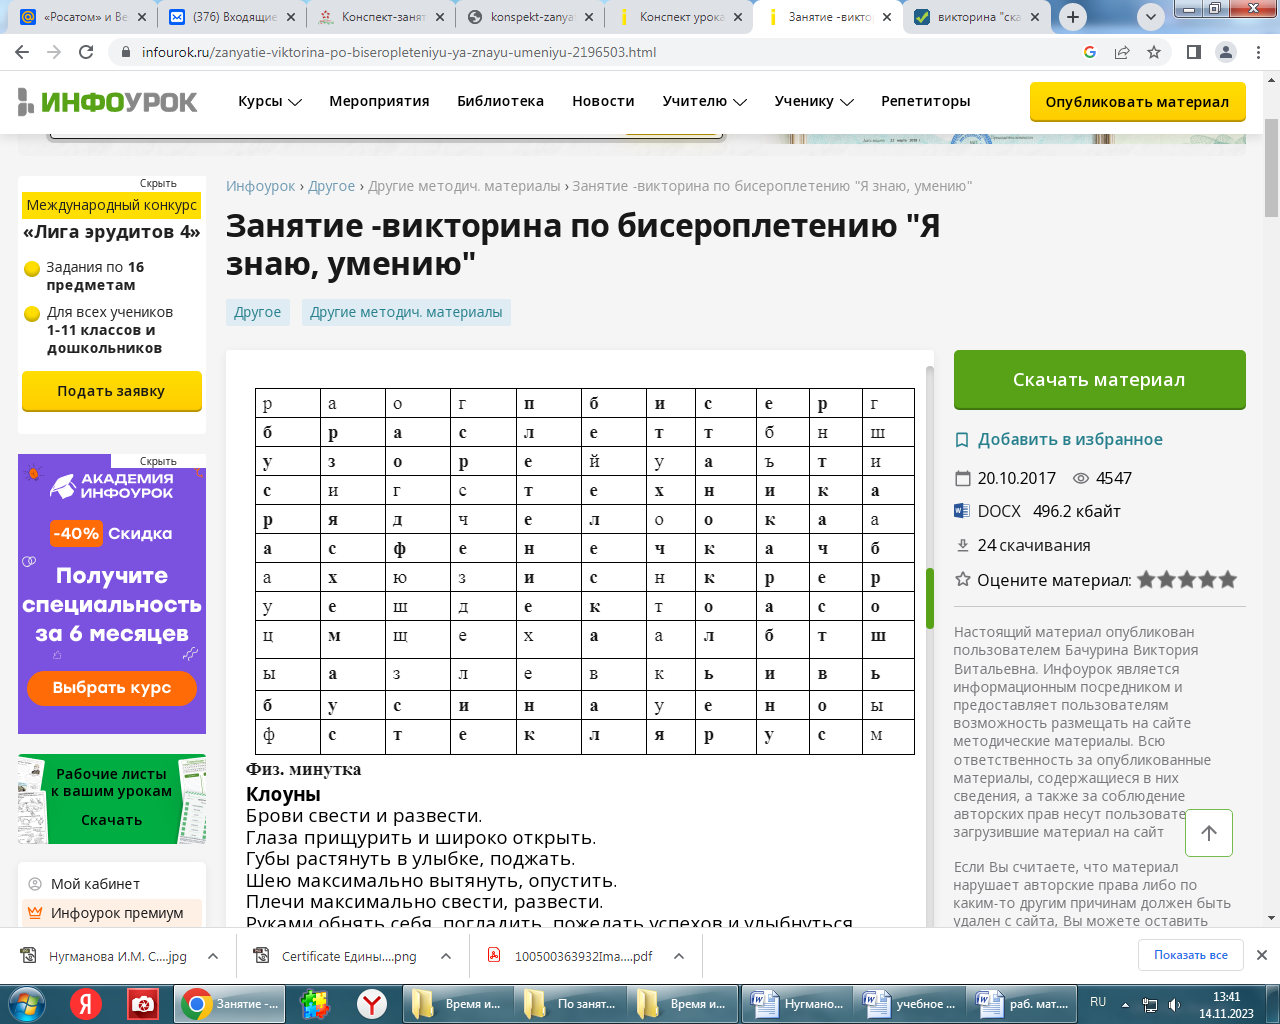Rate the material with five stars
Screen dimensions: 1280x1024
1228,580
